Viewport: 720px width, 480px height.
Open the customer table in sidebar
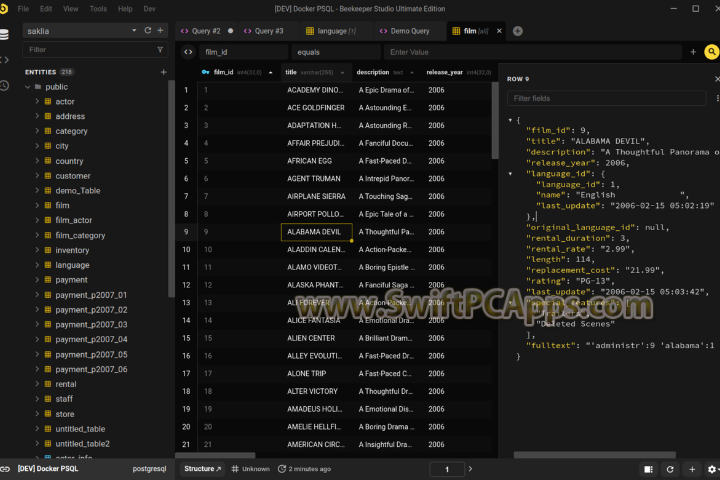coord(73,176)
